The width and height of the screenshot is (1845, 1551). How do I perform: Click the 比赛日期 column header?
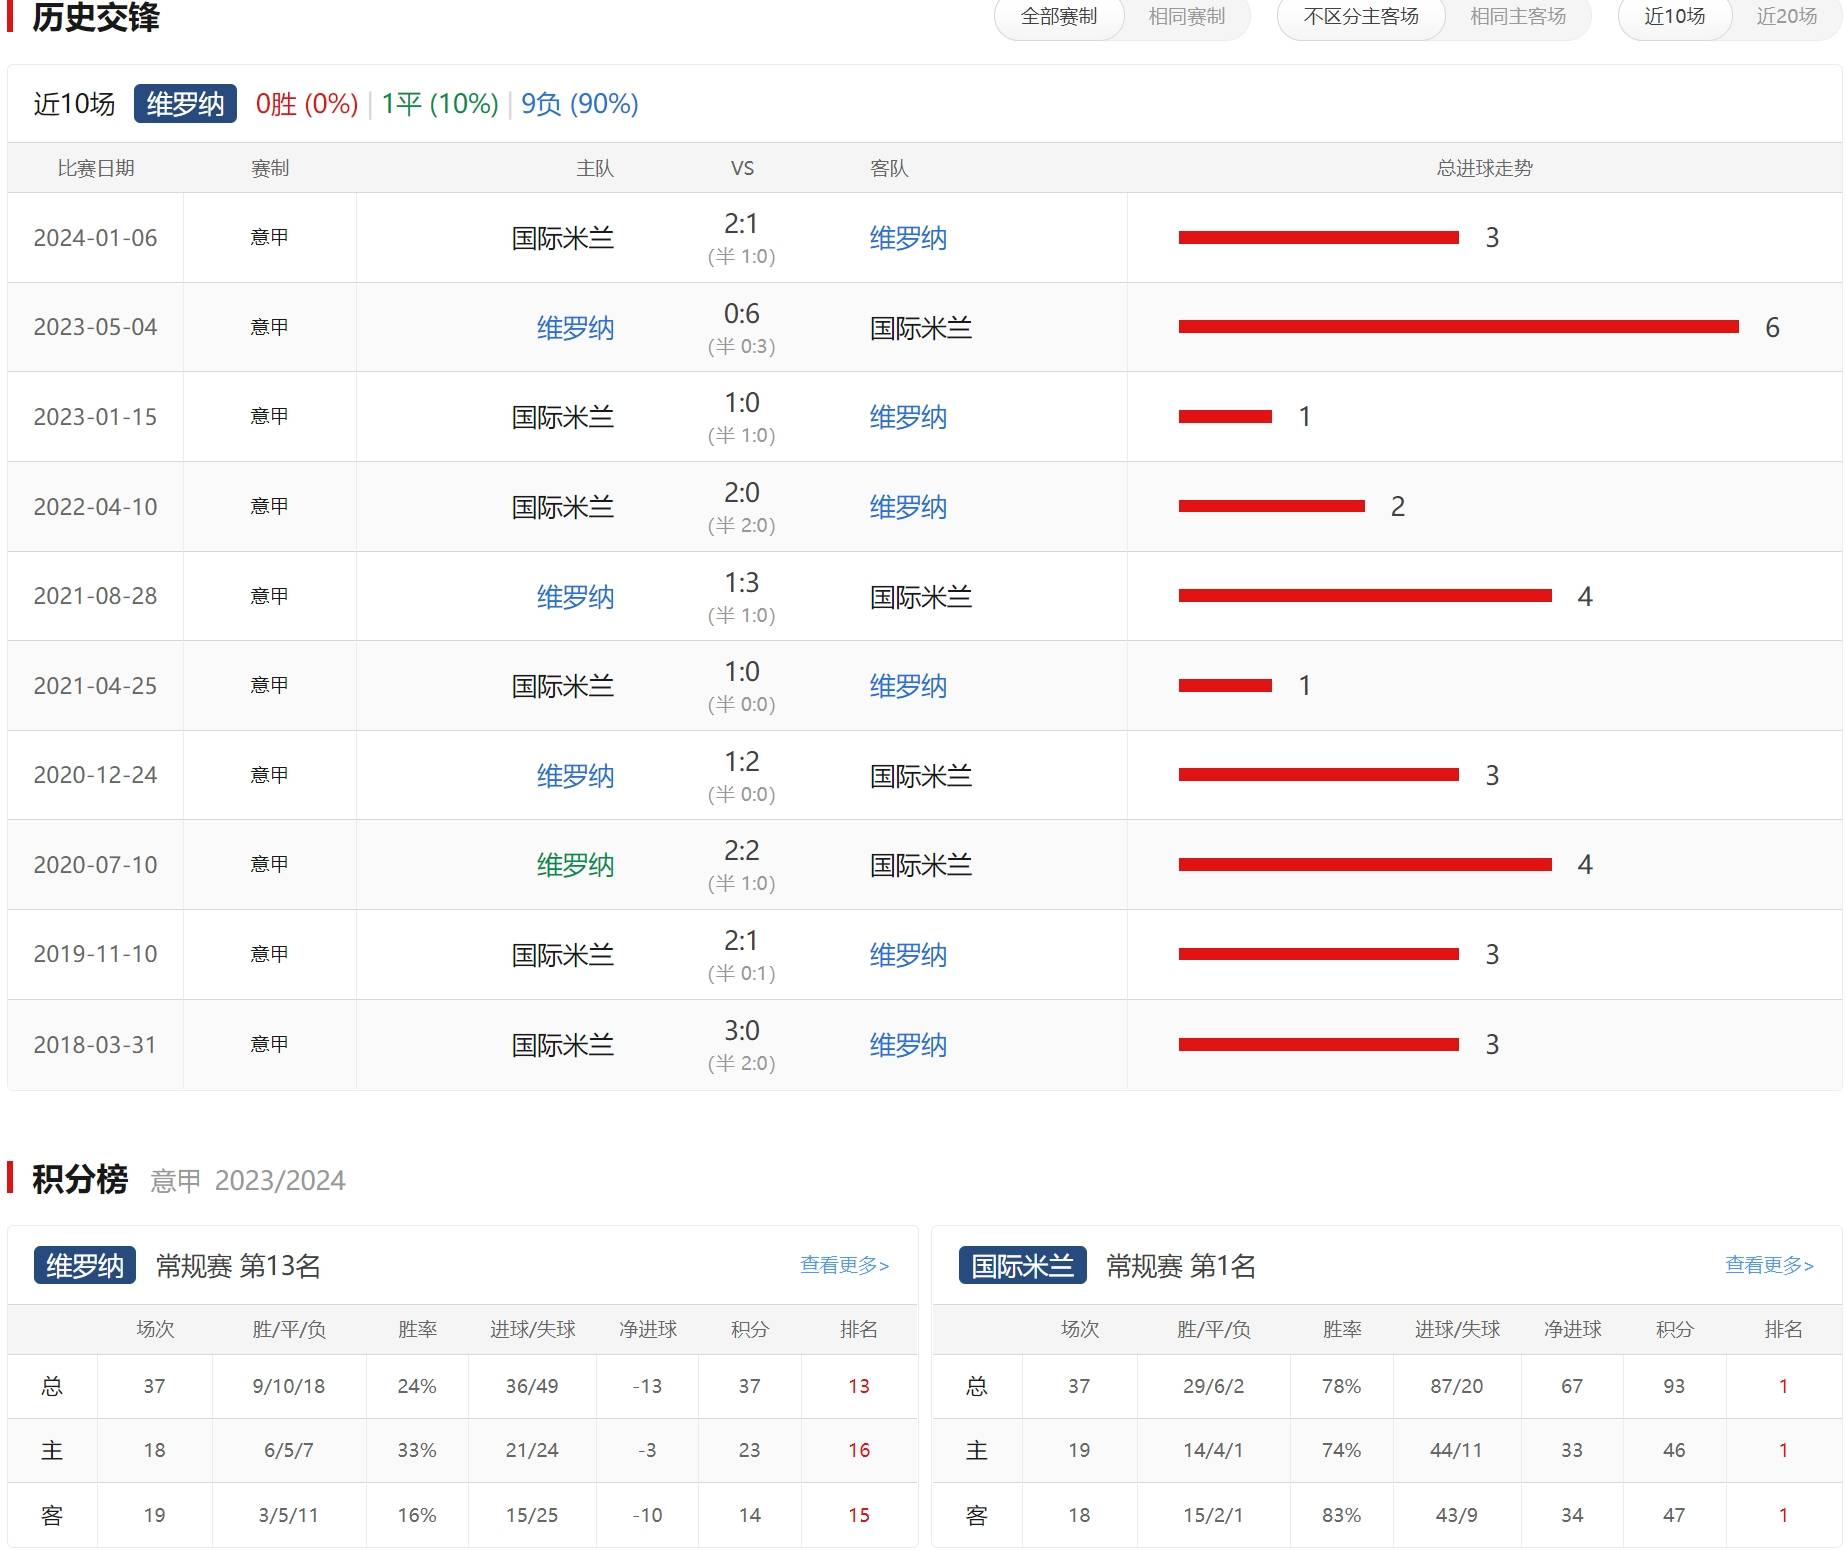point(96,168)
